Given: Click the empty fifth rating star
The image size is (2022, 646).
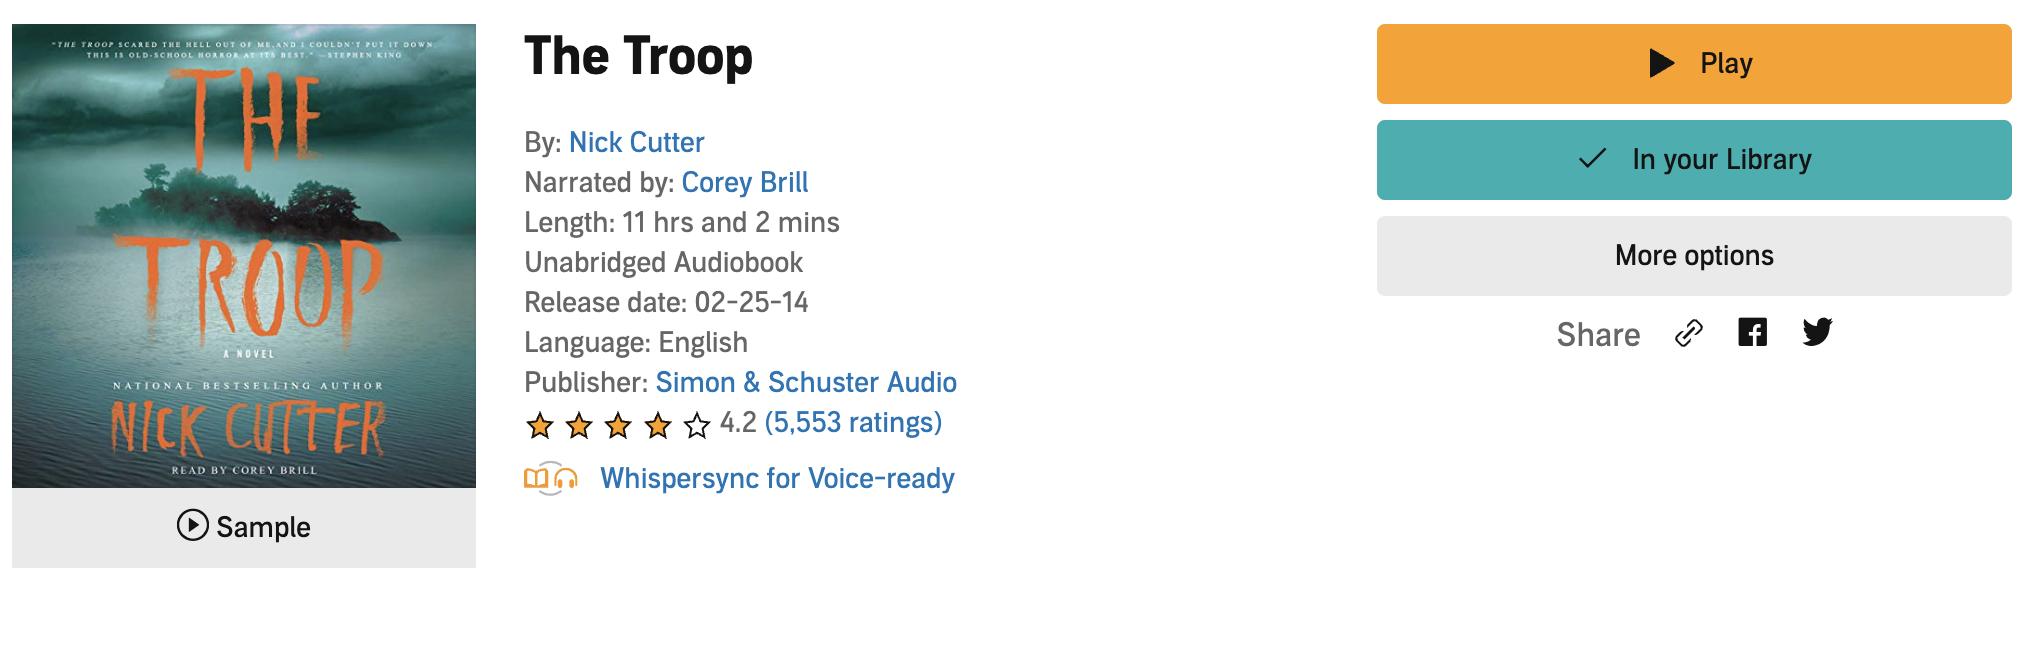Looking at the screenshot, I should point(697,426).
